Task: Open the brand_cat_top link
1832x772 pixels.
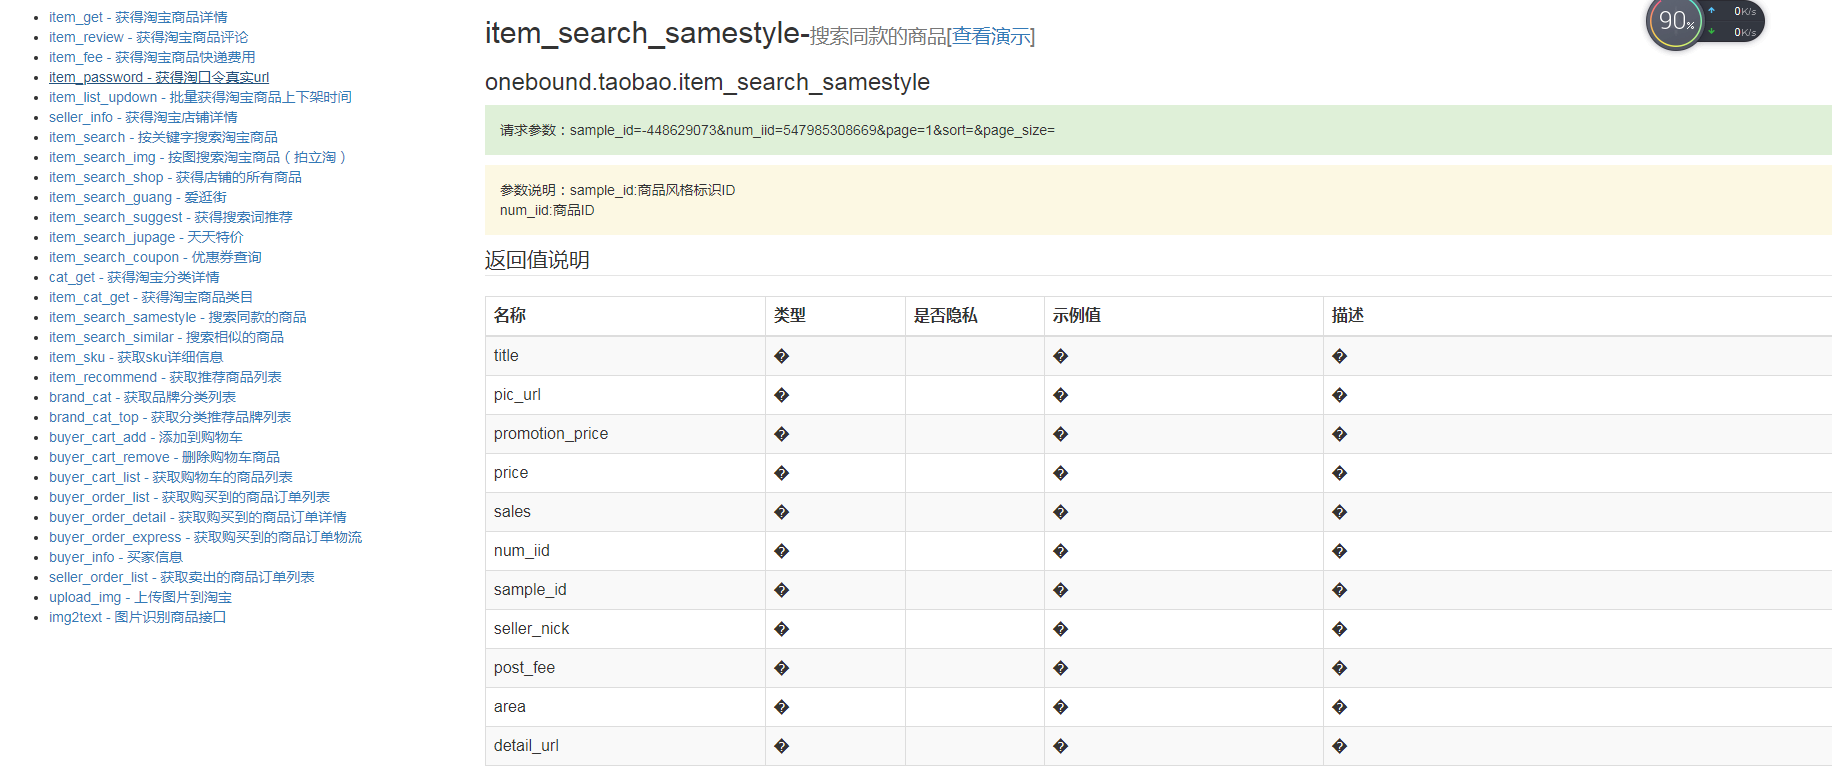Action: [x=170, y=417]
